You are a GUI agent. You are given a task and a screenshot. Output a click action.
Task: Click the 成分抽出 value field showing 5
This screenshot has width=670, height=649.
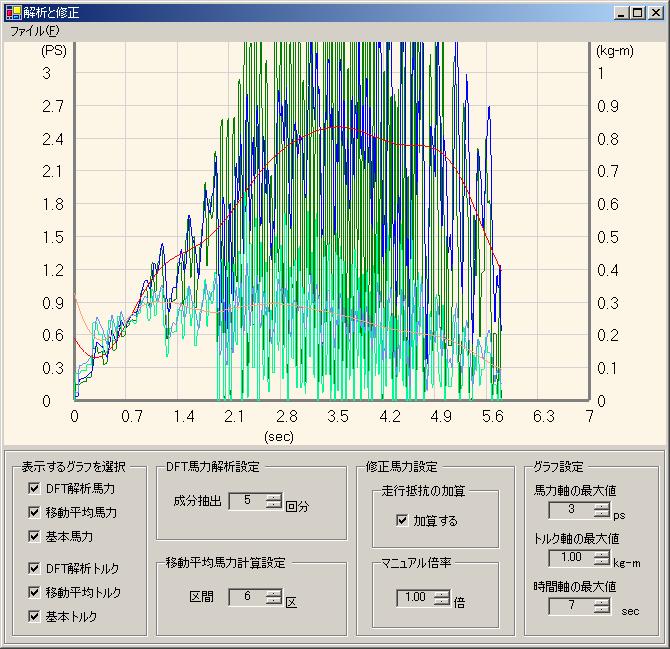tap(247, 501)
